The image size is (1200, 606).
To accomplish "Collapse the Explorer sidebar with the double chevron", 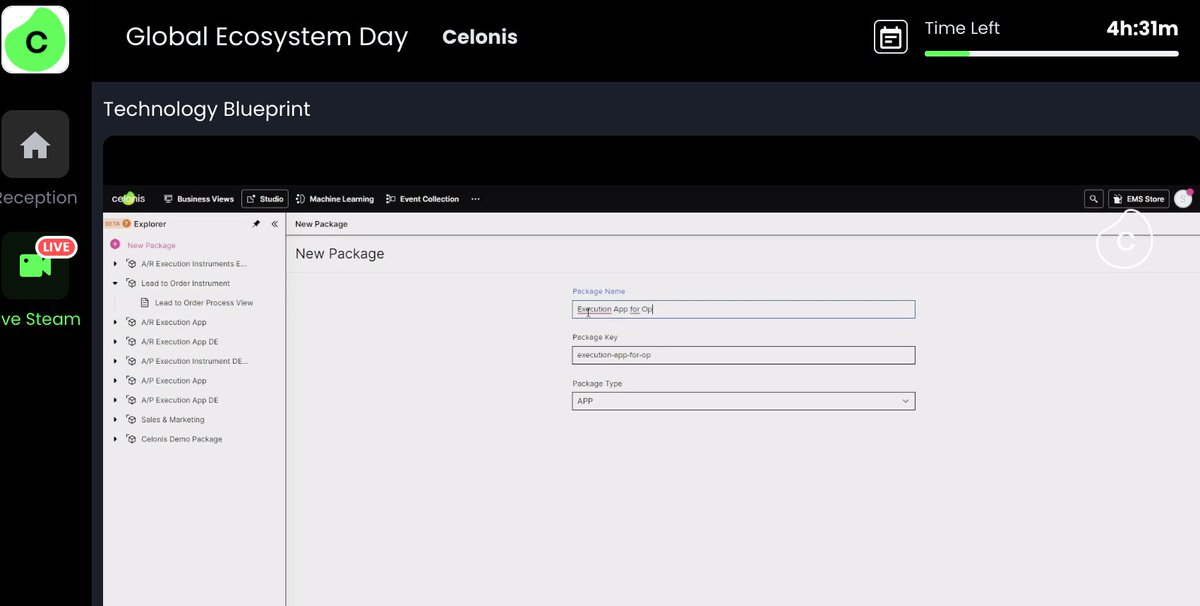I will point(273,223).
